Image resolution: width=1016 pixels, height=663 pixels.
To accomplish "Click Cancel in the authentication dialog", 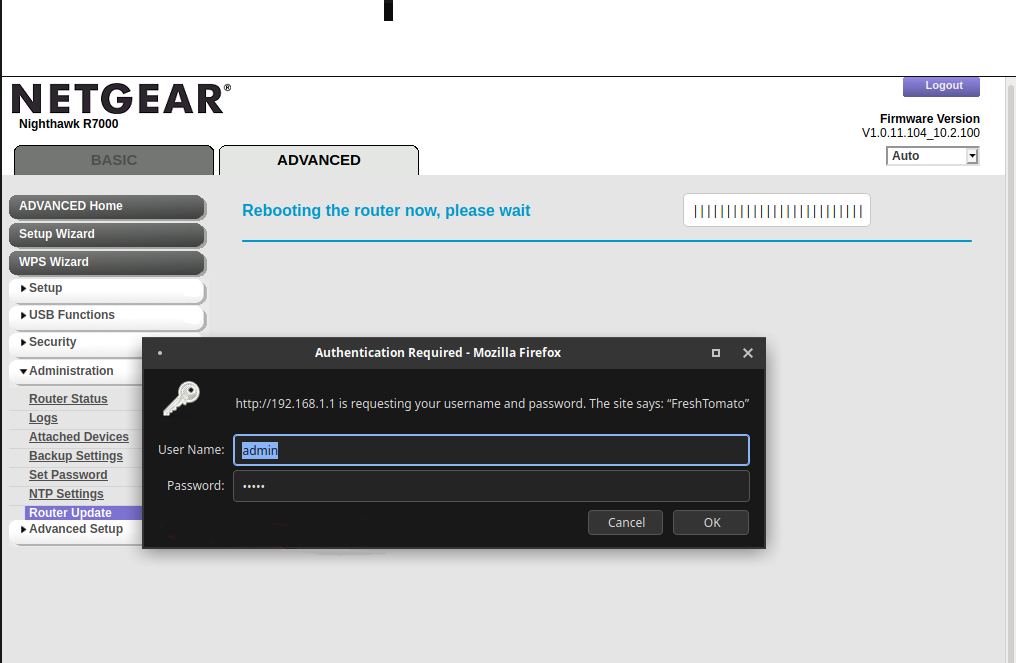I will click(x=625, y=522).
